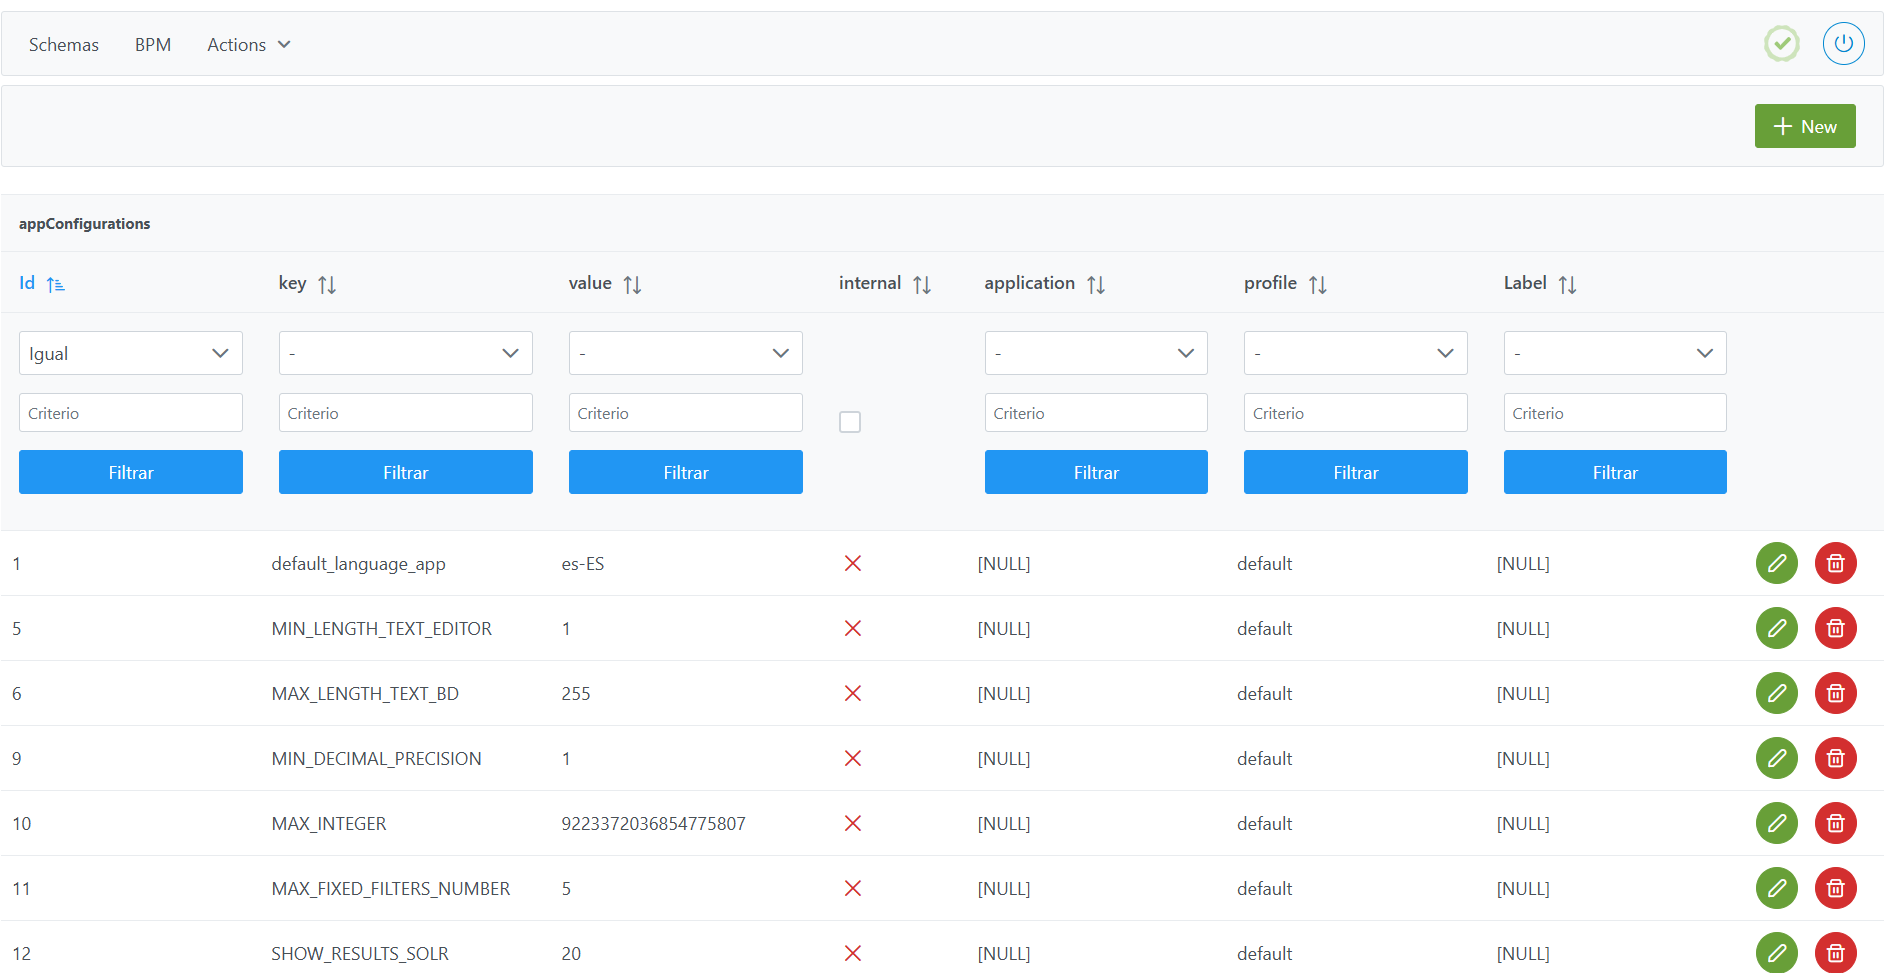
Task: Toggle the internal filter checkbox
Action: (x=850, y=422)
